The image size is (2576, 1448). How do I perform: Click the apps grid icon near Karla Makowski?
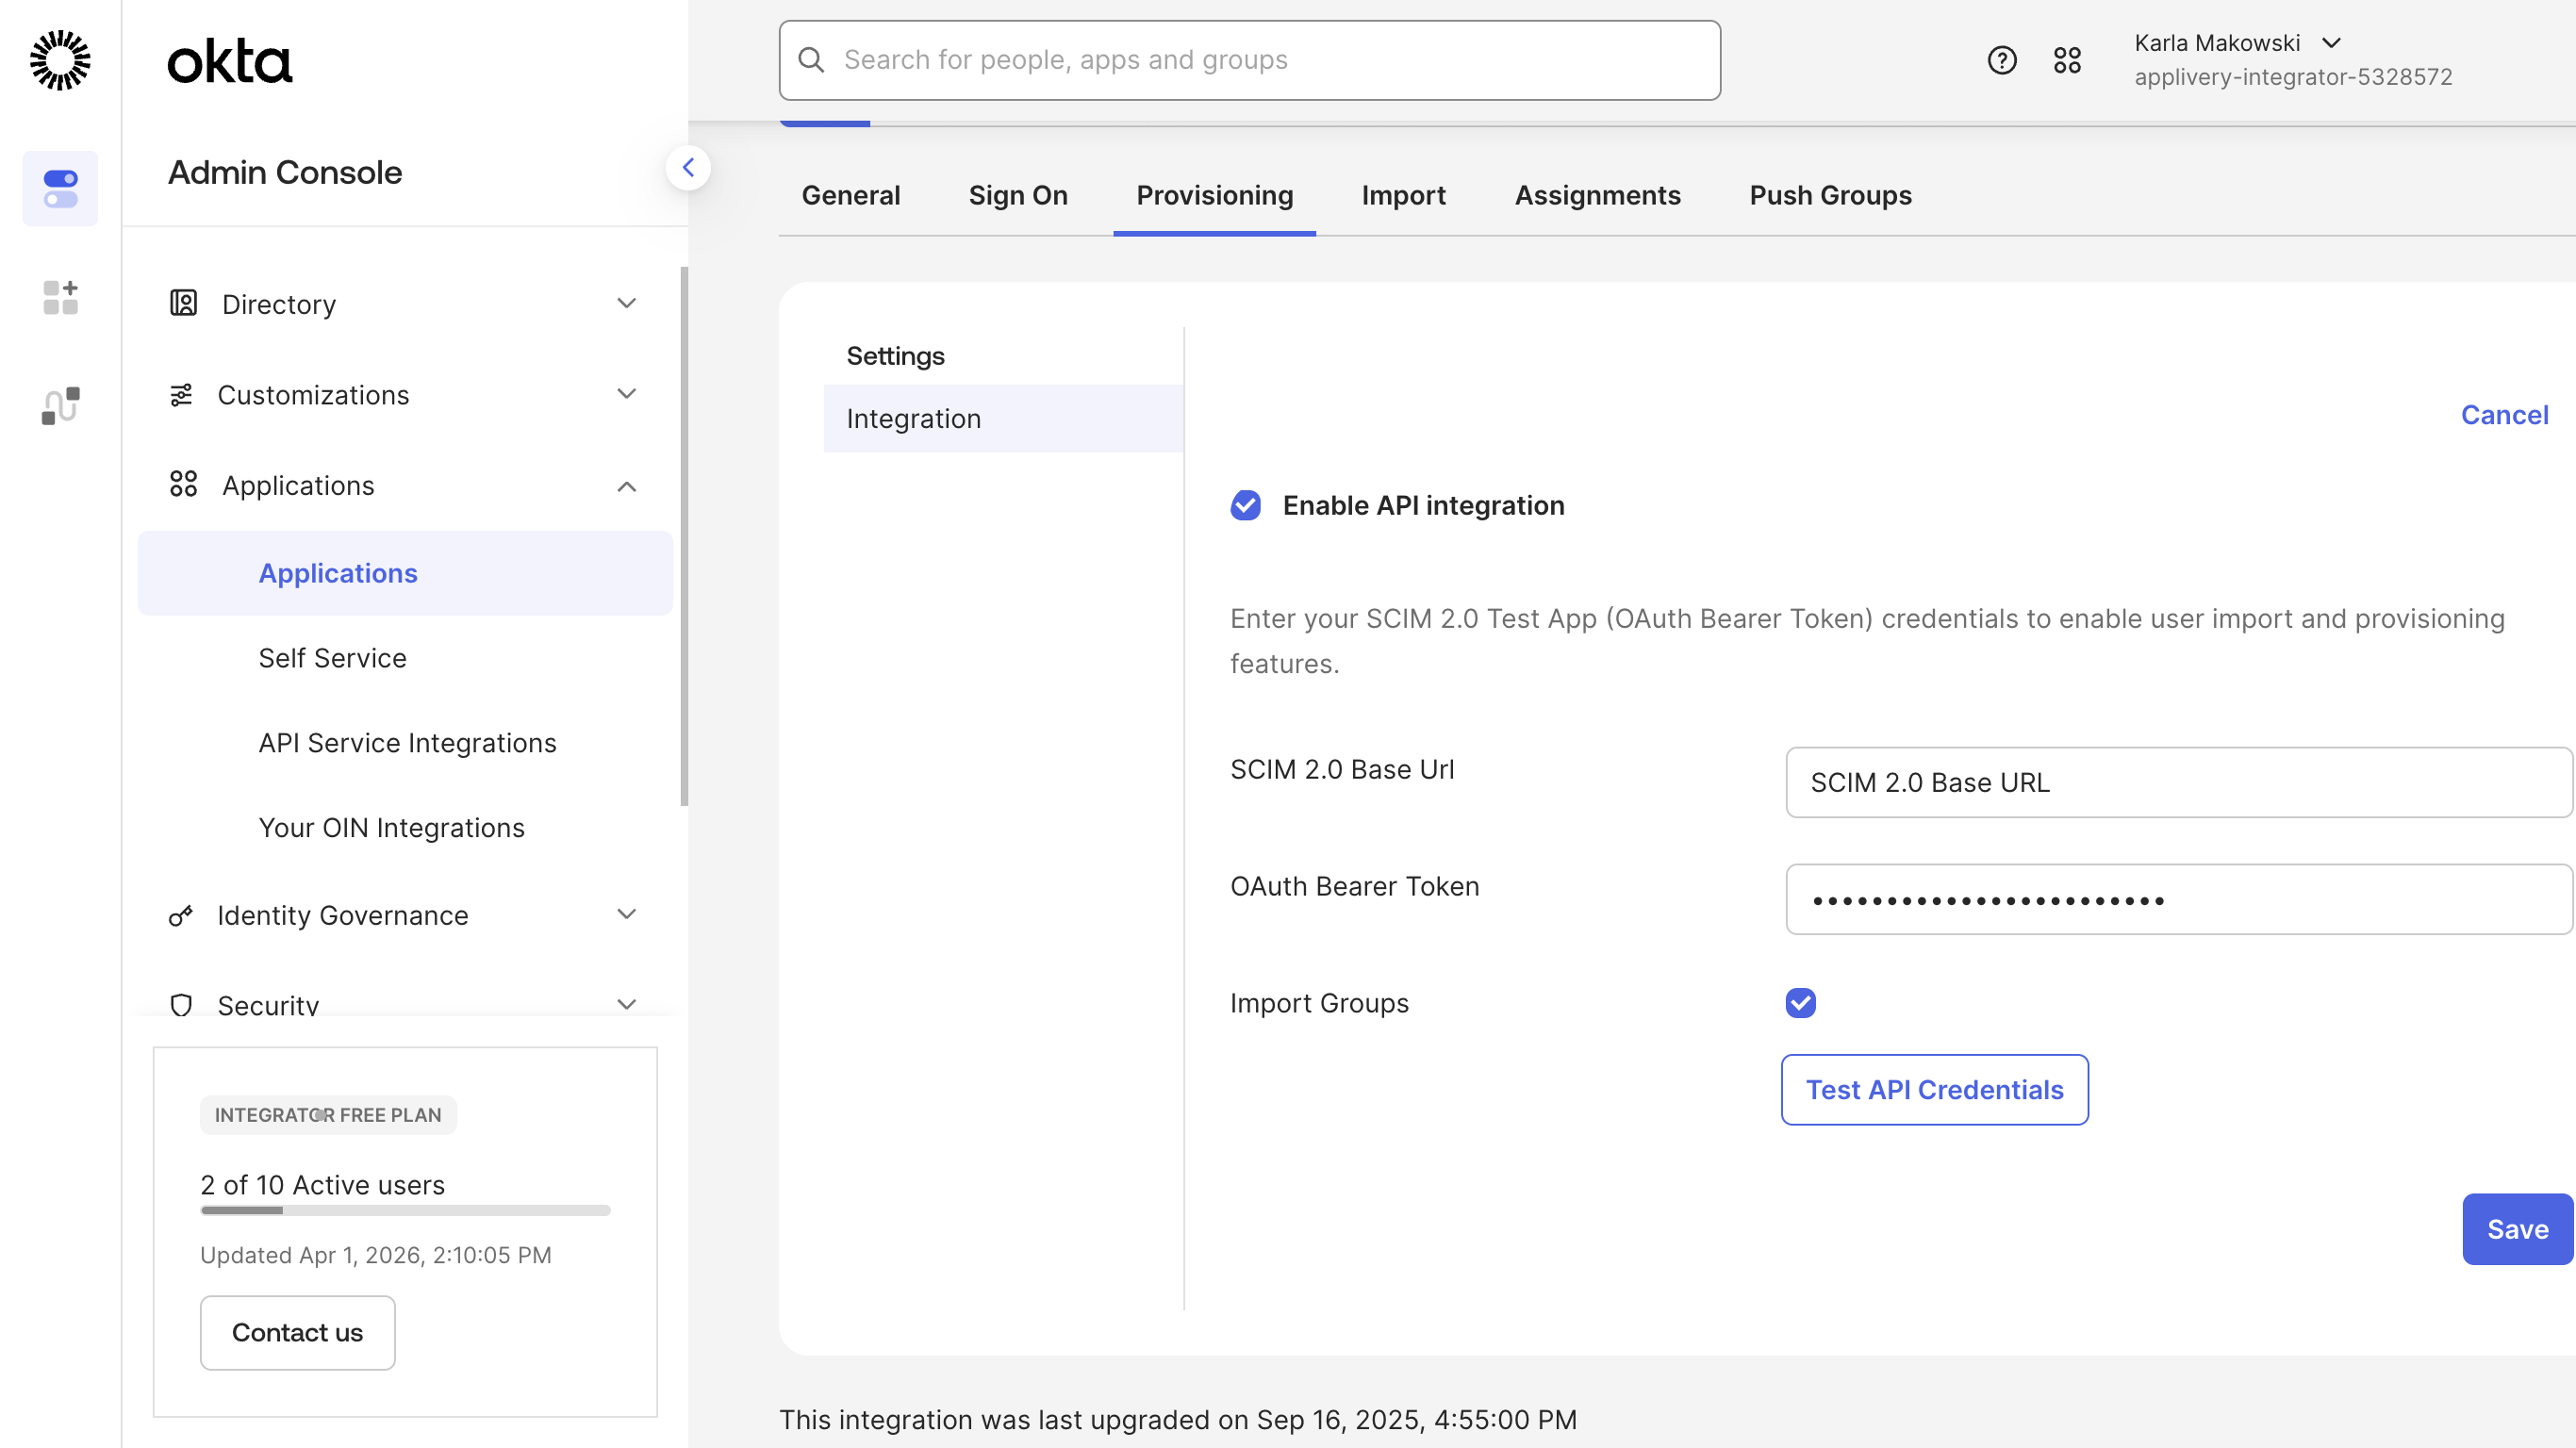tap(2067, 60)
